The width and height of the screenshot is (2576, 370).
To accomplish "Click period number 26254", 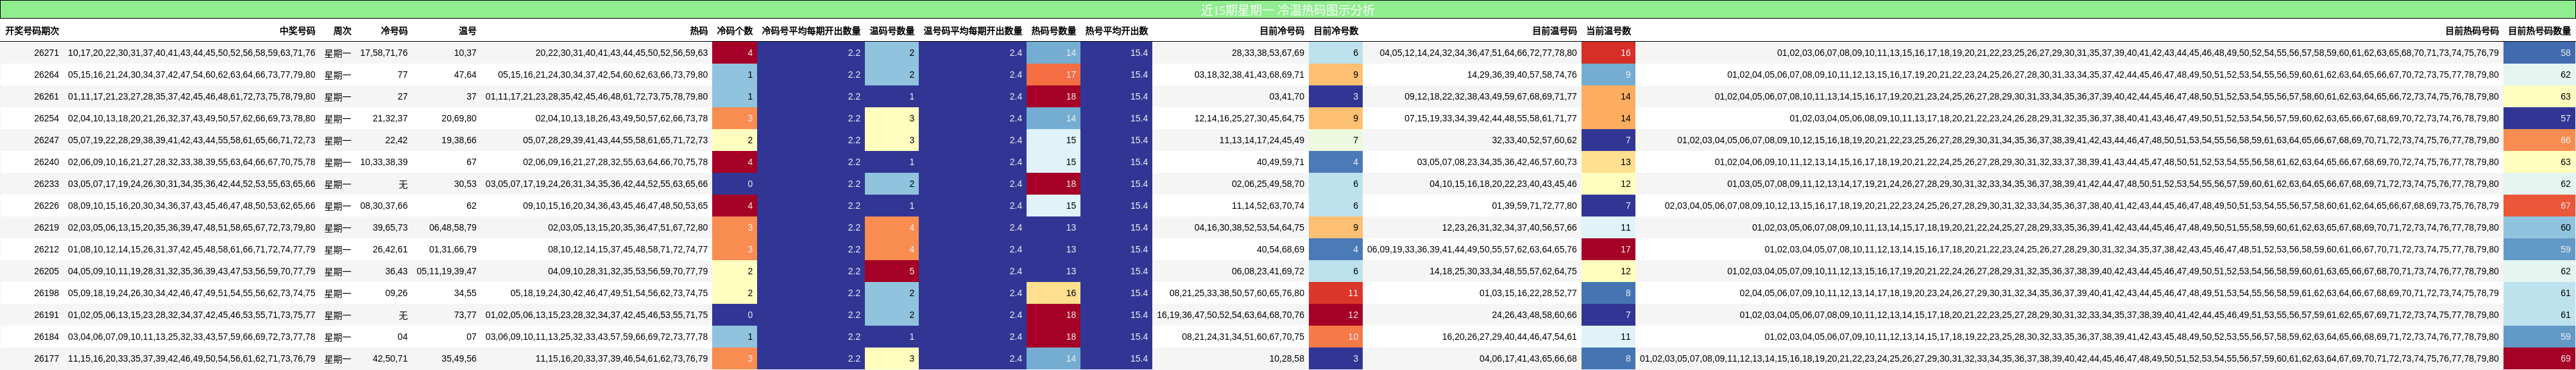I will tap(46, 118).
